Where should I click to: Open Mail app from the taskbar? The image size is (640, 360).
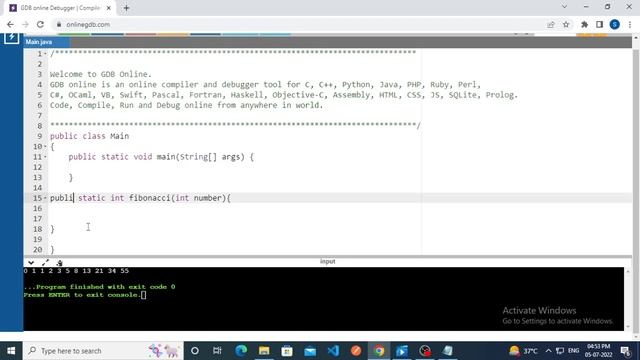(310, 351)
